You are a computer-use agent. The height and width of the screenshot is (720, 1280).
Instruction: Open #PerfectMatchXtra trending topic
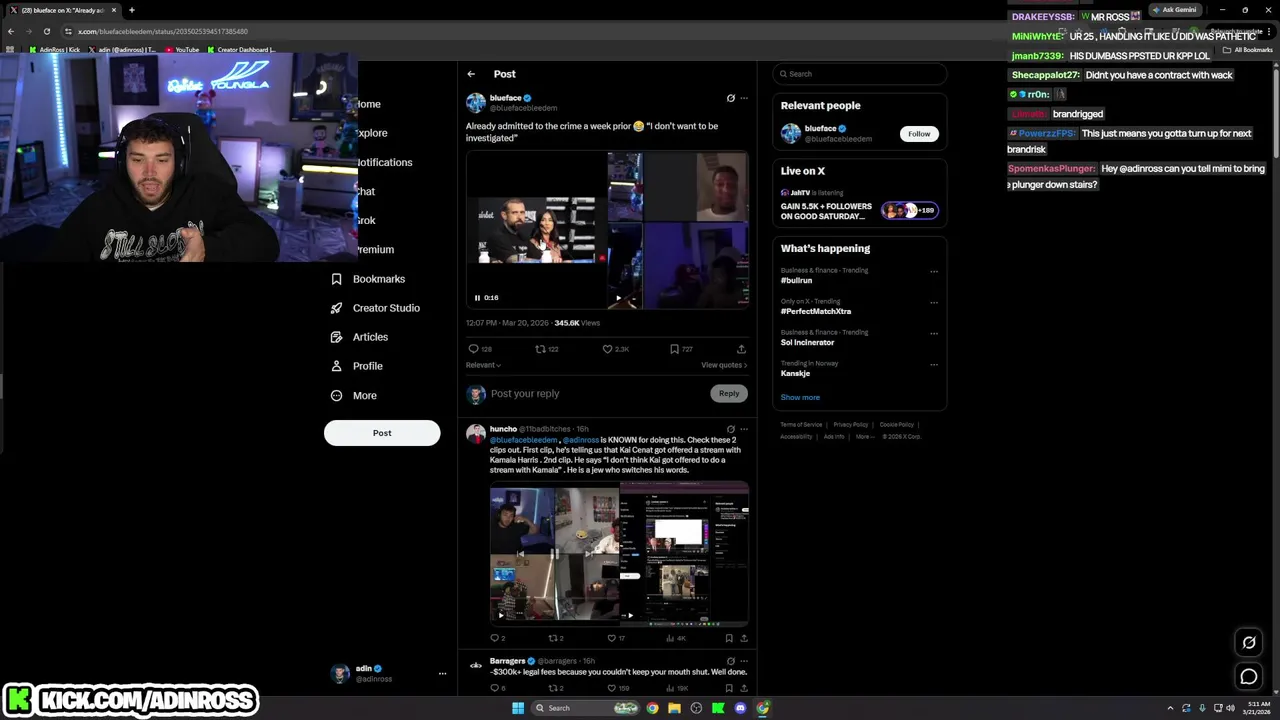816,312
